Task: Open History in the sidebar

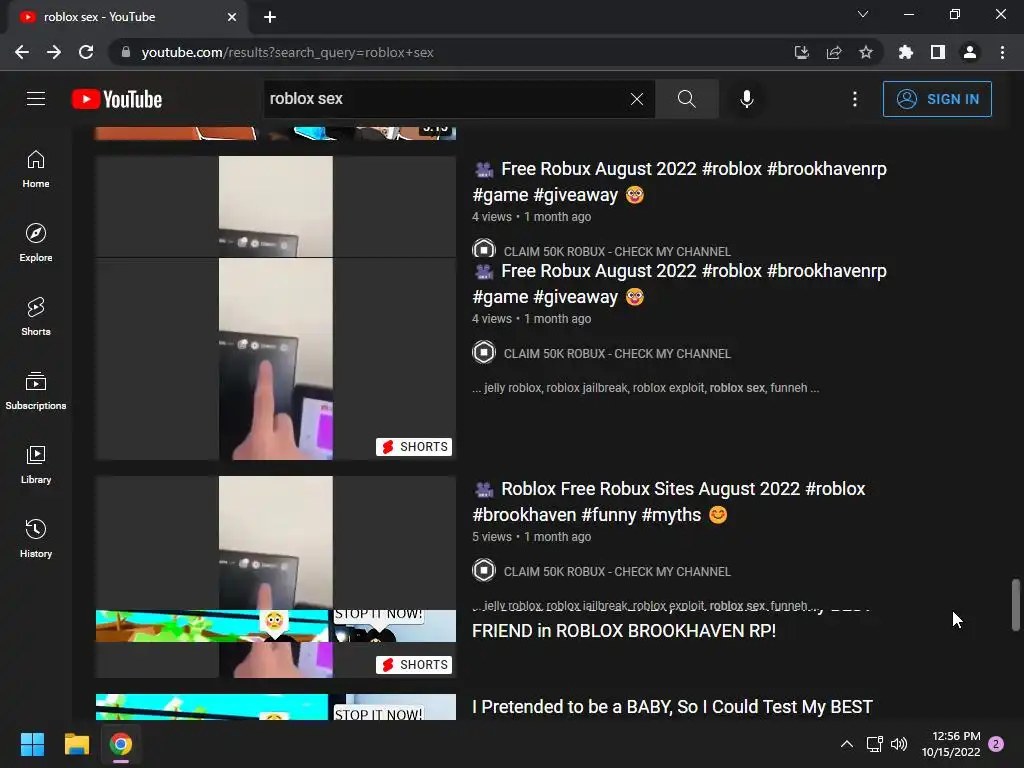Action: click(x=36, y=538)
